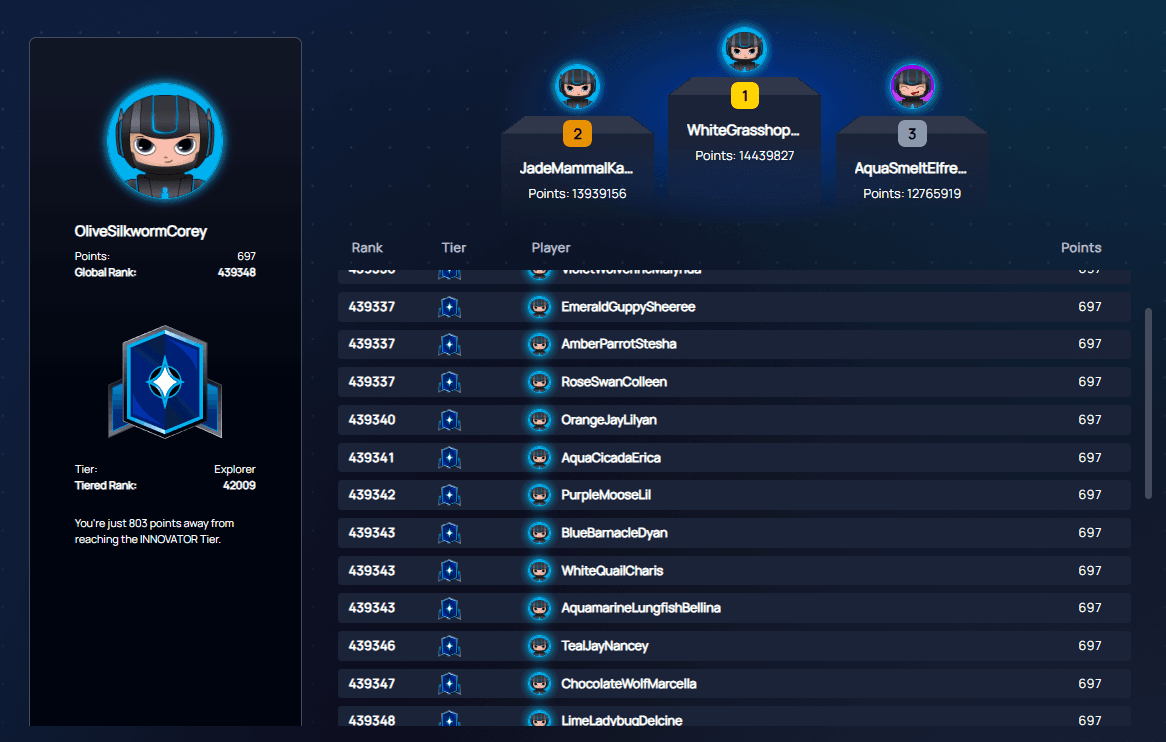This screenshot has height=742, width=1166.
Task: Select the Rank column header
Action: 367,248
